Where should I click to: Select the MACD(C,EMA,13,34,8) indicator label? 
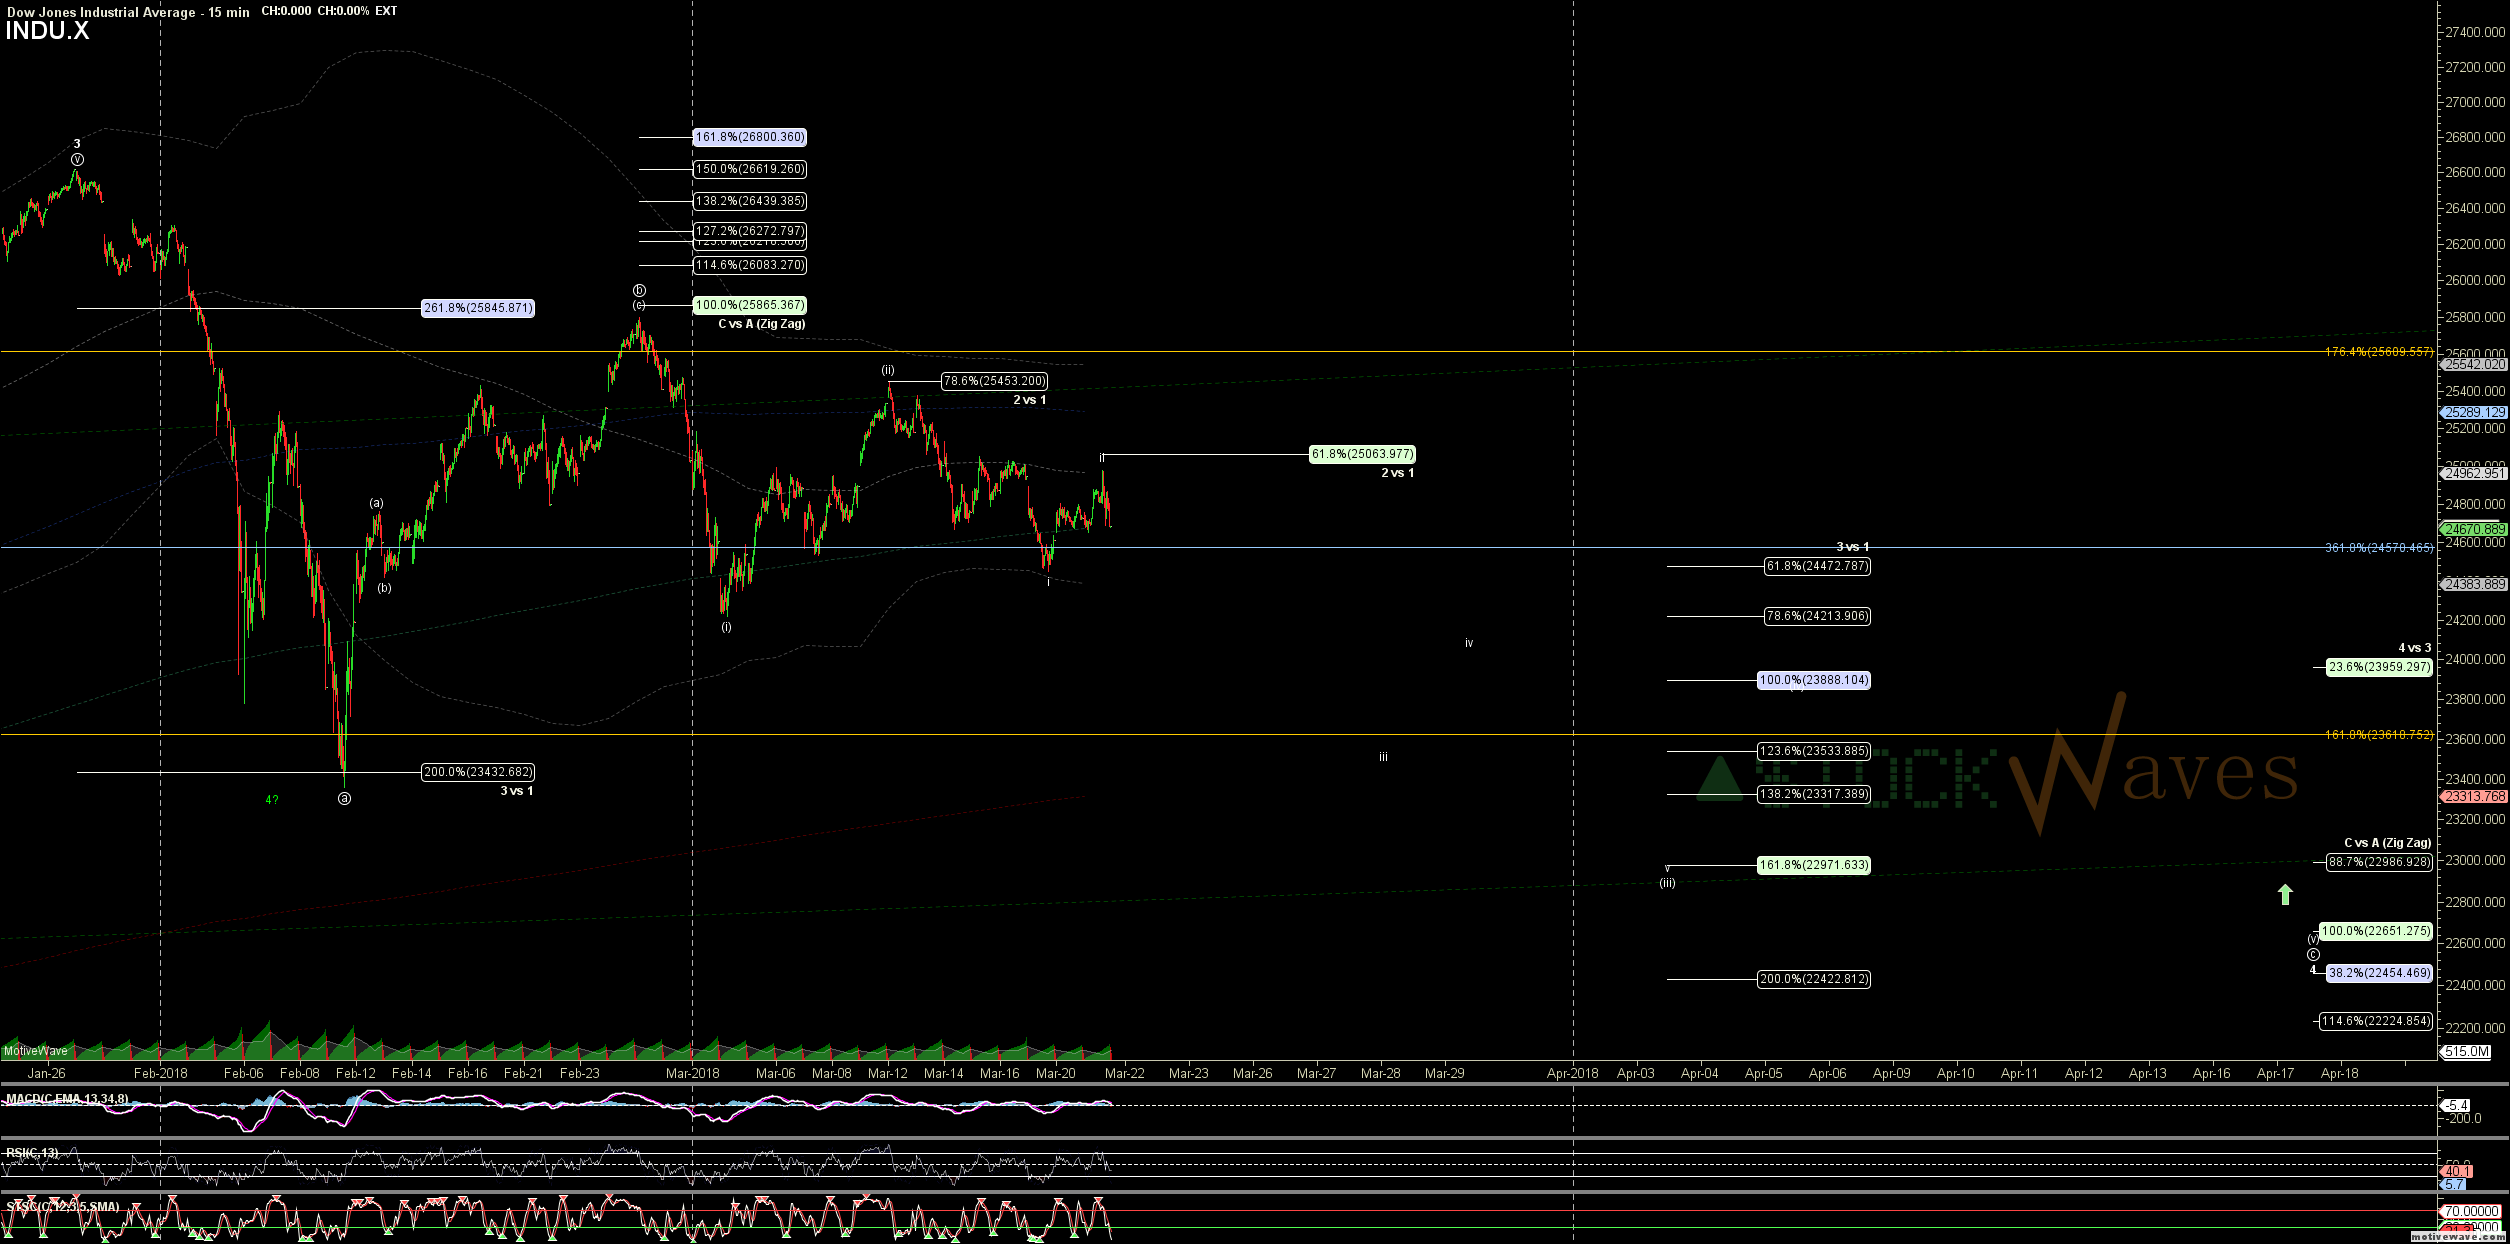pyautogui.click(x=66, y=1099)
